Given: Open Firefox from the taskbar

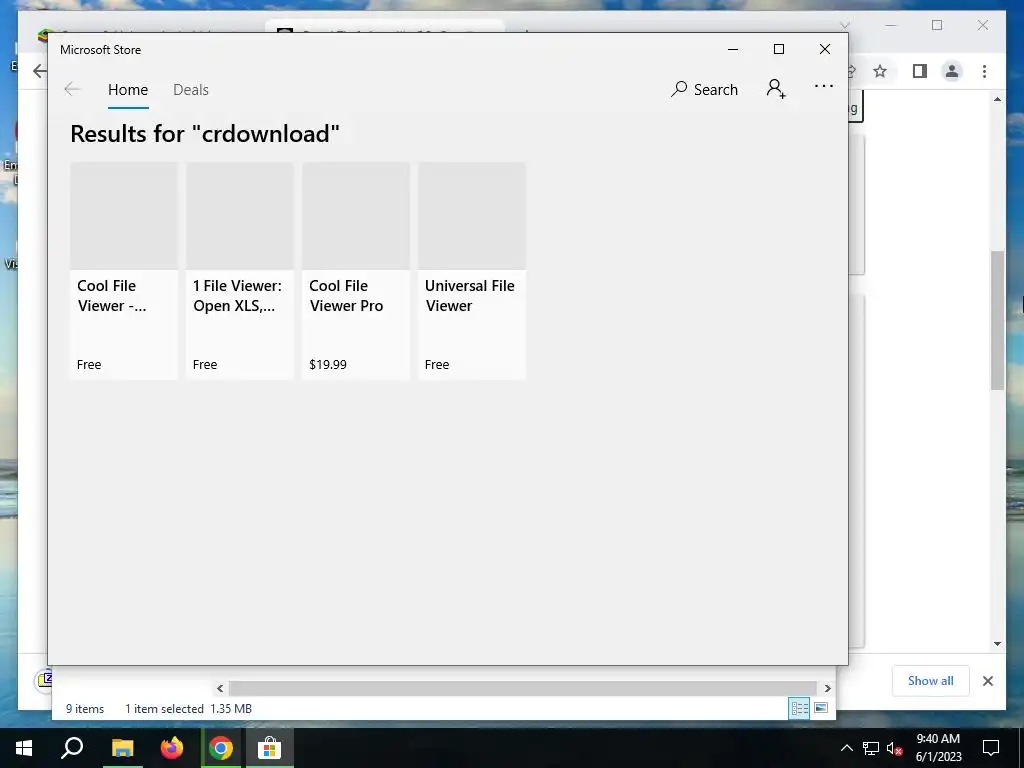Looking at the screenshot, I should pos(172,748).
